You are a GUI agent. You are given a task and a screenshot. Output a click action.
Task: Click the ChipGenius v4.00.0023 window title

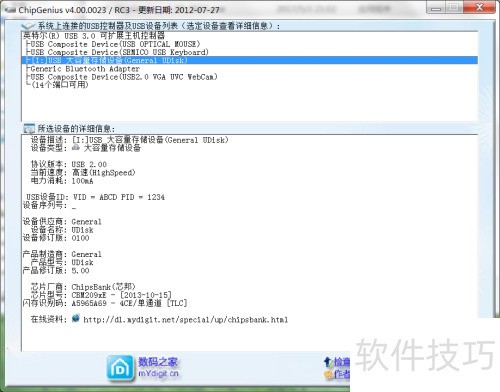(x=119, y=10)
